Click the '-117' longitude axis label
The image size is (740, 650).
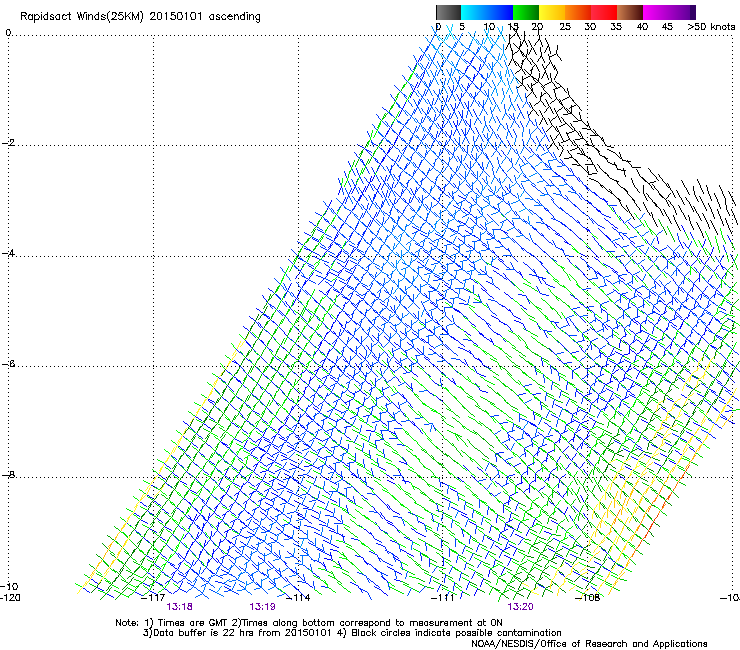[x=153, y=598]
